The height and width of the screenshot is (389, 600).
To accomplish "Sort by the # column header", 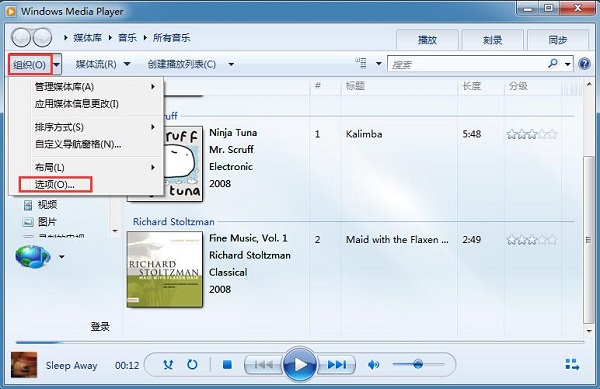I will pos(318,86).
